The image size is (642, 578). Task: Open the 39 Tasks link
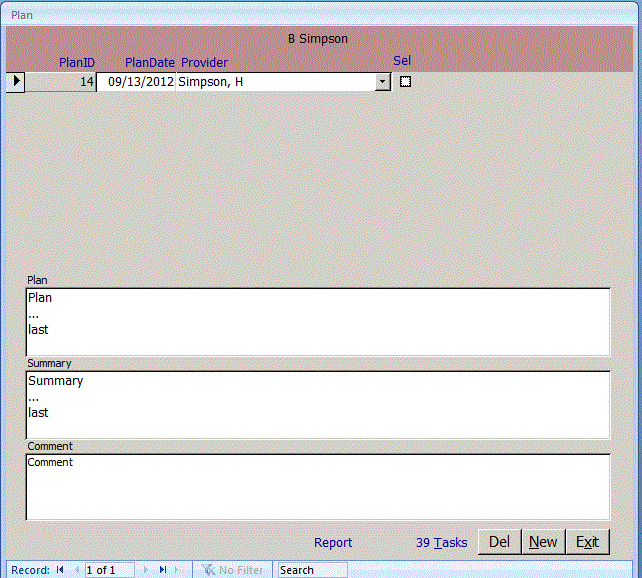[441, 542]
